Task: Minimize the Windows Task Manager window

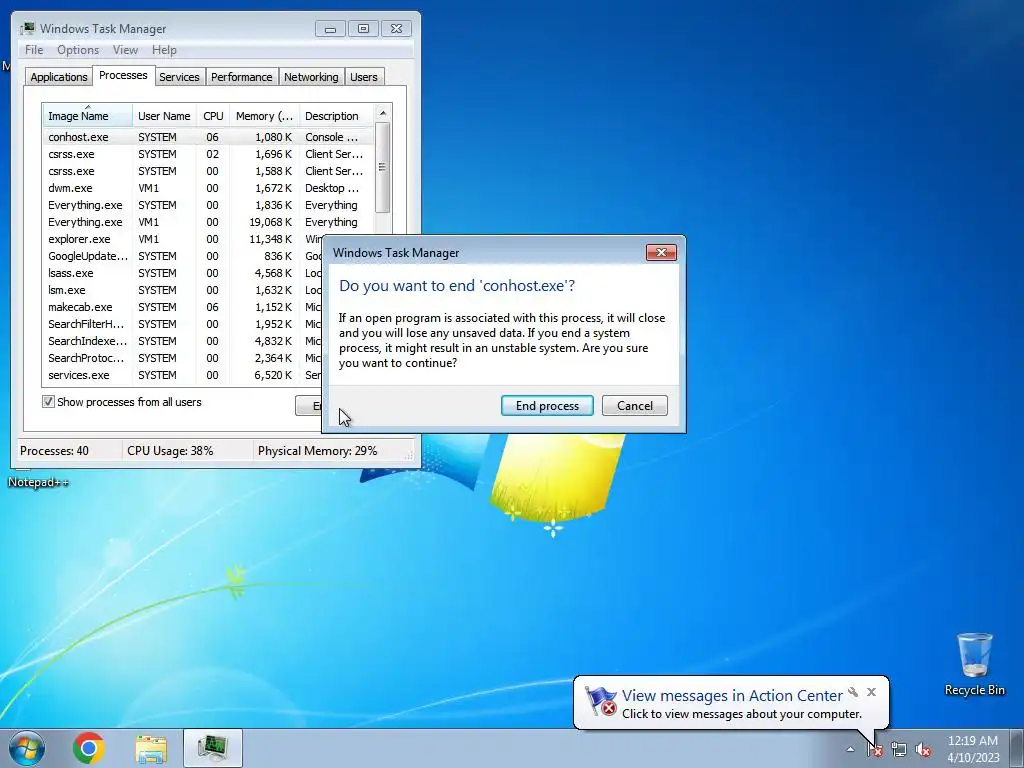Action: (x=330, y=29)
